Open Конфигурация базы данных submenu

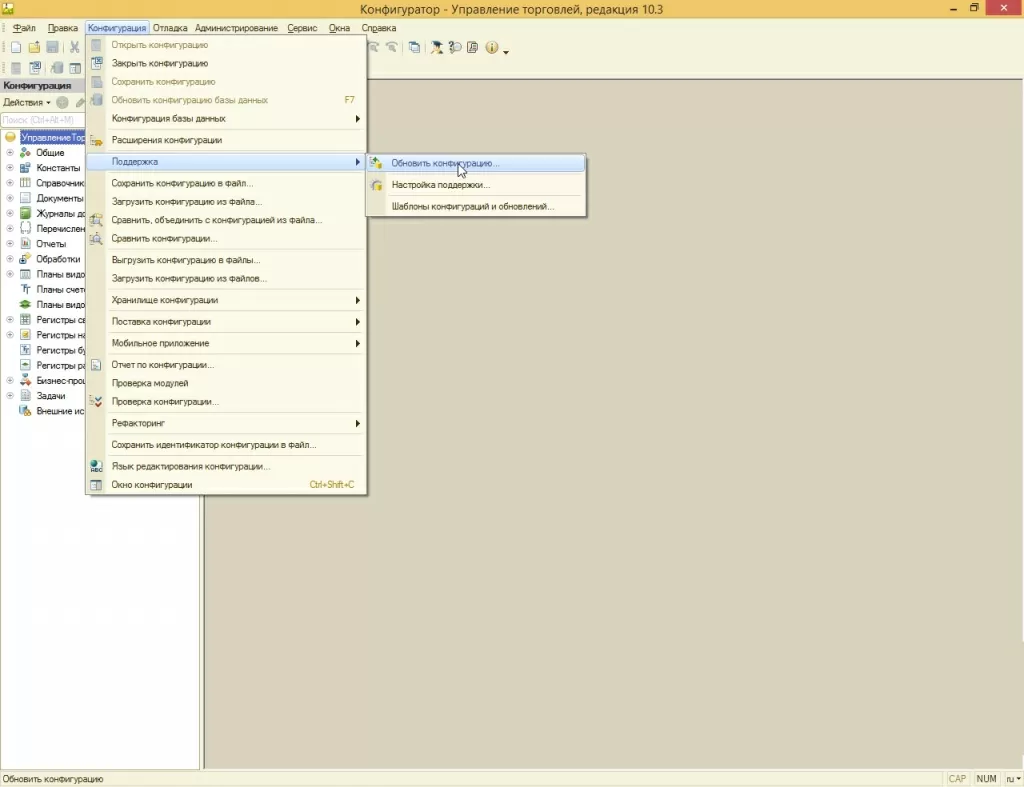[x=226, y=118]
